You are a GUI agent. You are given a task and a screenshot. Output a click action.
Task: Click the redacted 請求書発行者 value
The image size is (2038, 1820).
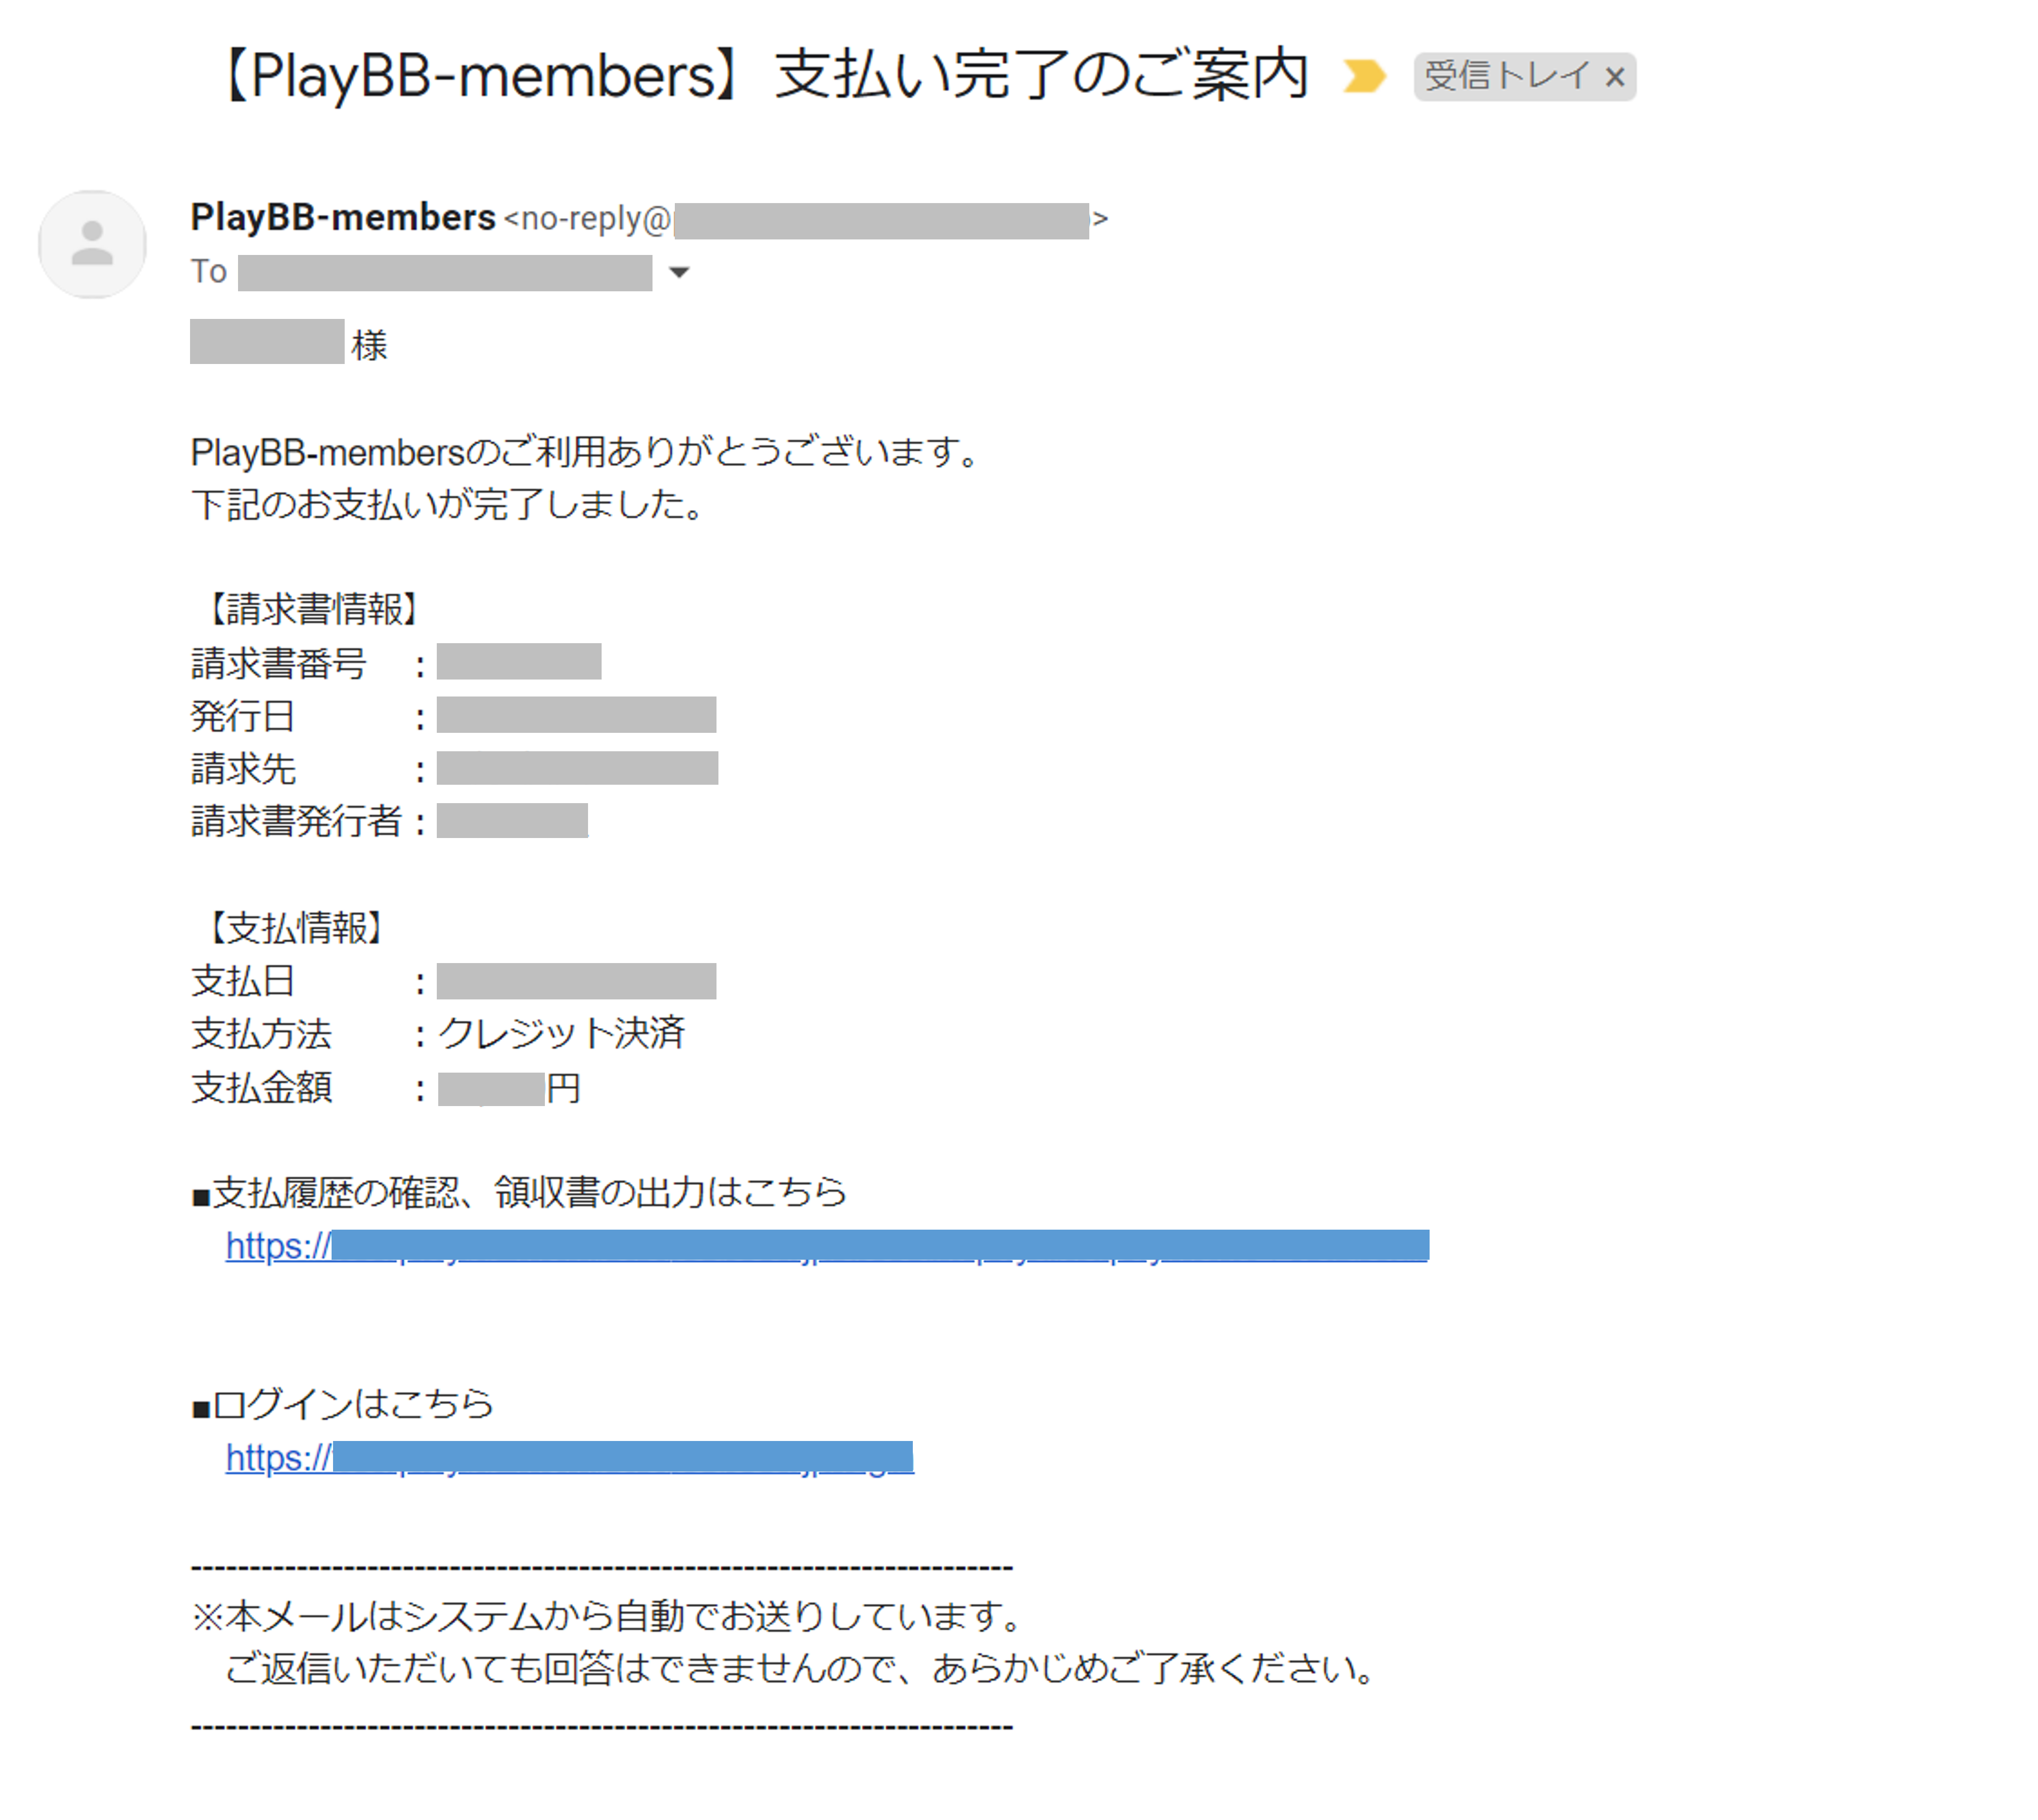click(x=512, y=820)
